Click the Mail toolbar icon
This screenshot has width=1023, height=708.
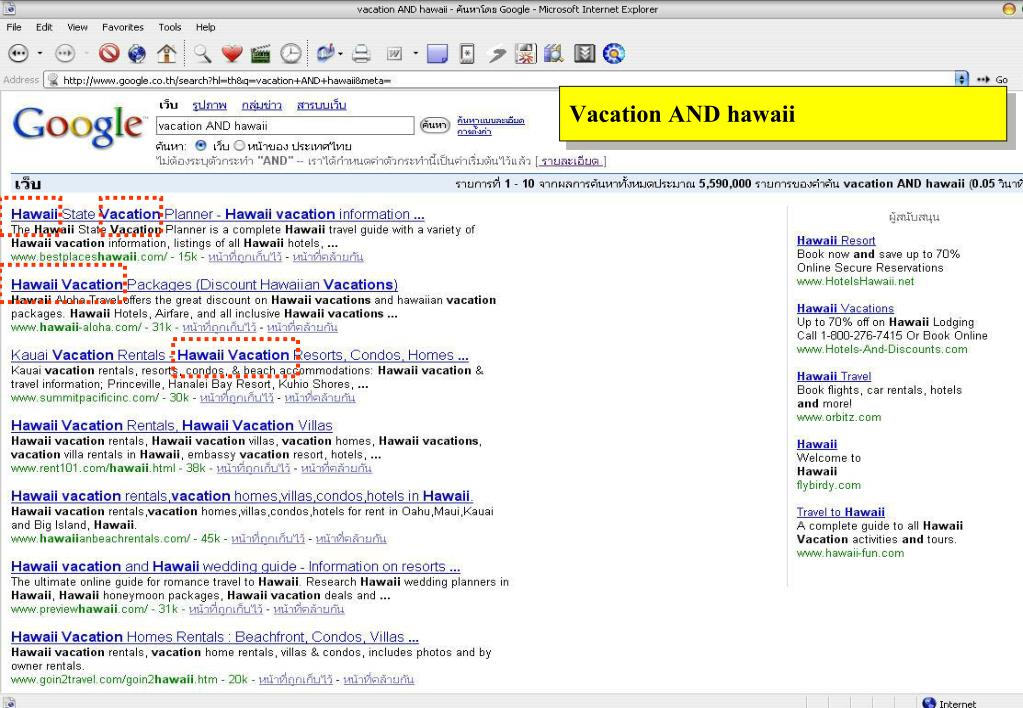tap(324, 53)
